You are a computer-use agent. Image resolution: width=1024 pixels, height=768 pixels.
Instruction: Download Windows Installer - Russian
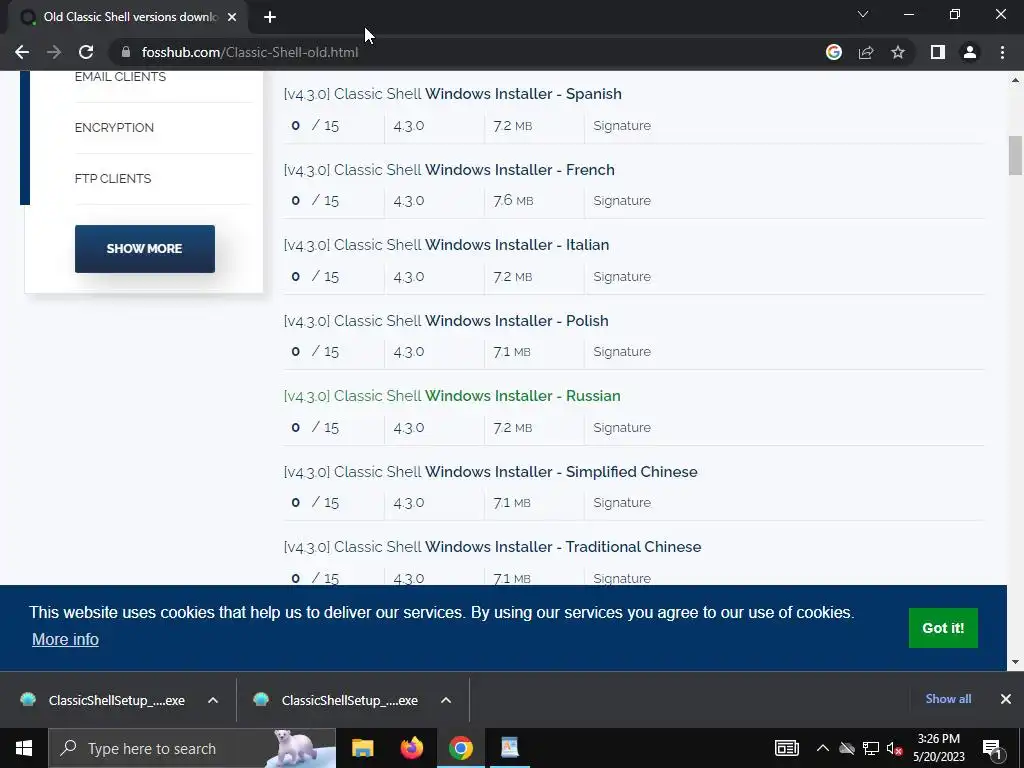(452, 396)
